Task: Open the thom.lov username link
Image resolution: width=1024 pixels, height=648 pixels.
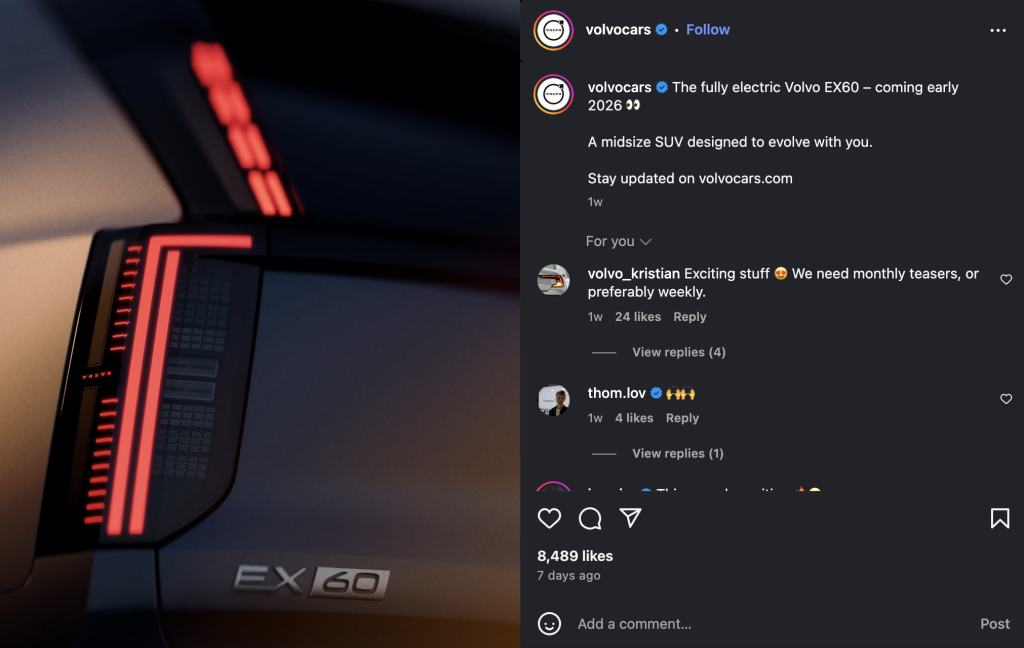Action: (616, 393)
